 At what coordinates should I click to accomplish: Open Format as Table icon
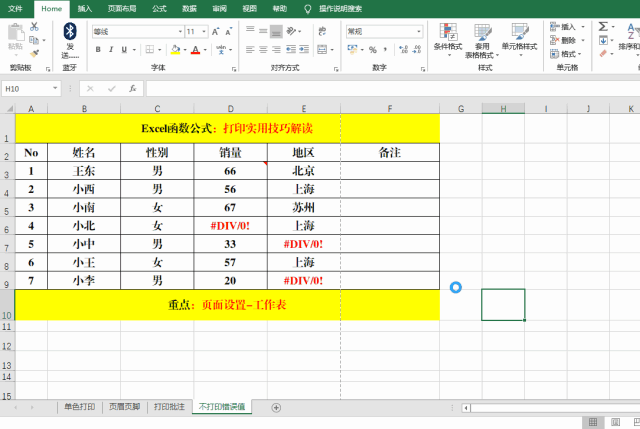[482, 31]
